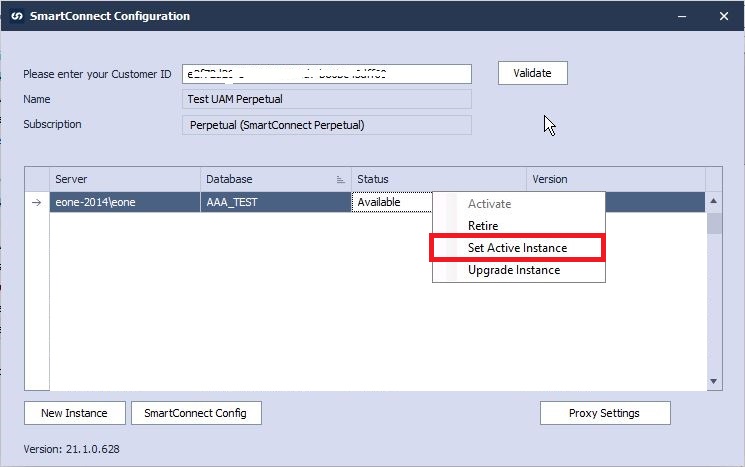Open SmartConnect Config
Screen dimensions: 745x467
point(196,413)
